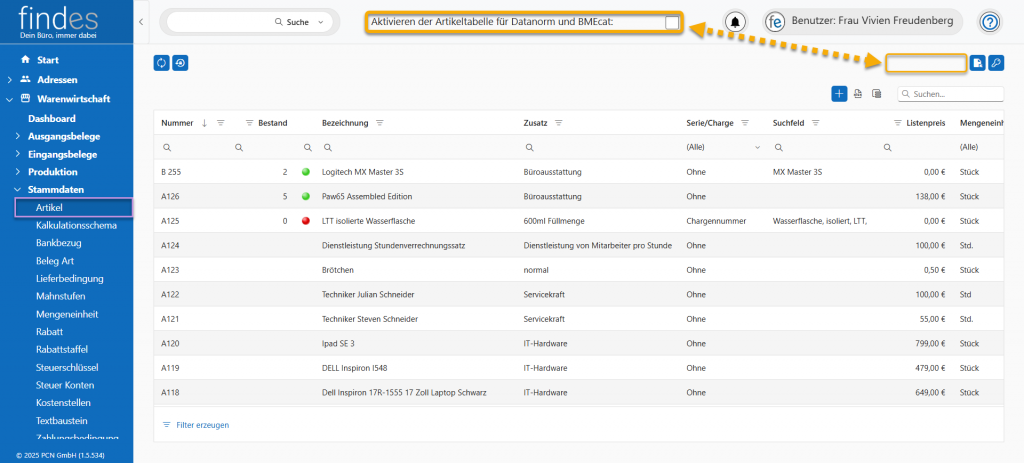Open help via question mark icon

[990, 22]
